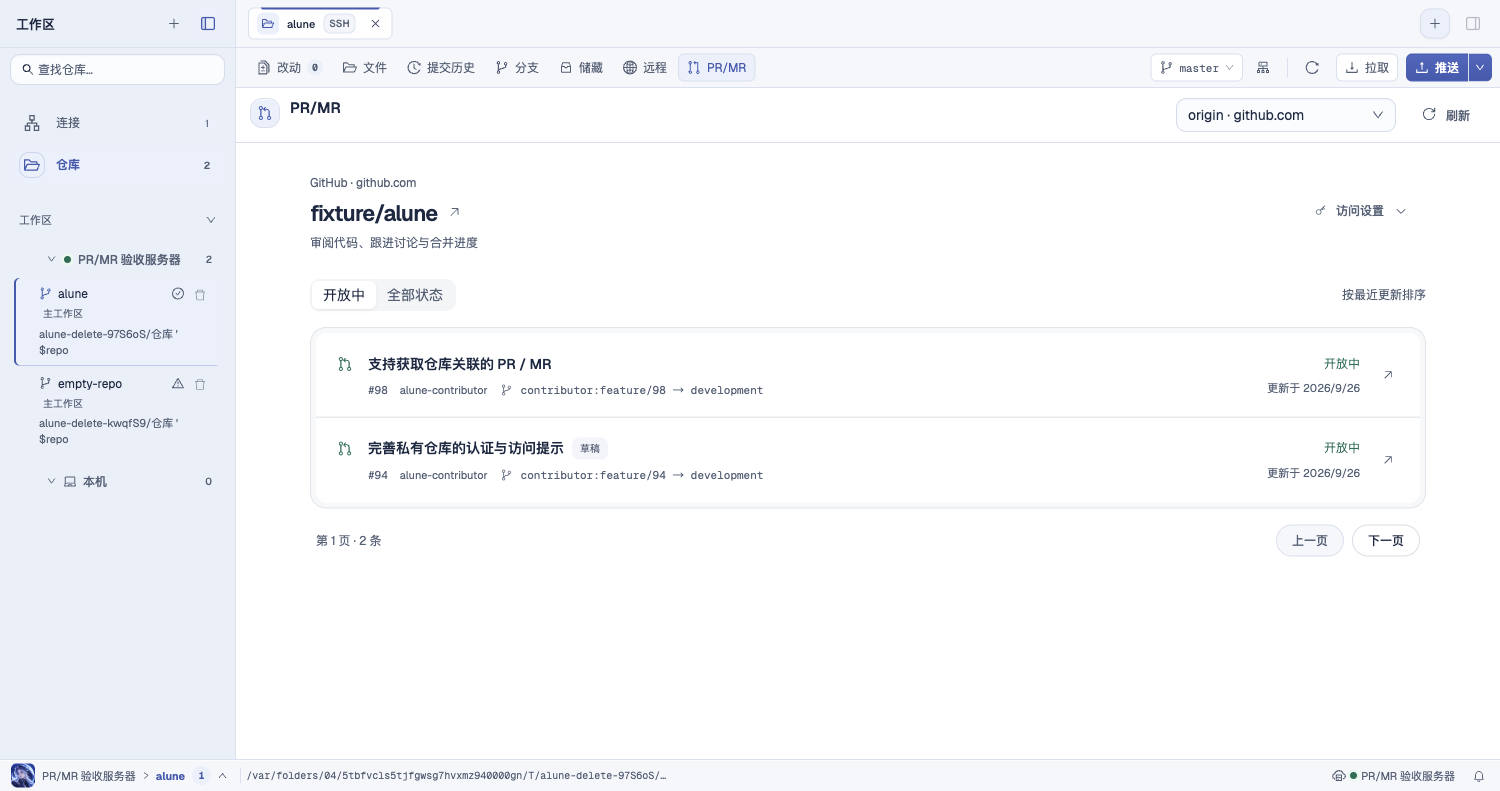The width and height of the screenshot is (1500, 791).
Task: Toggle the left sidebar panel icon
Action: point(208,23)
